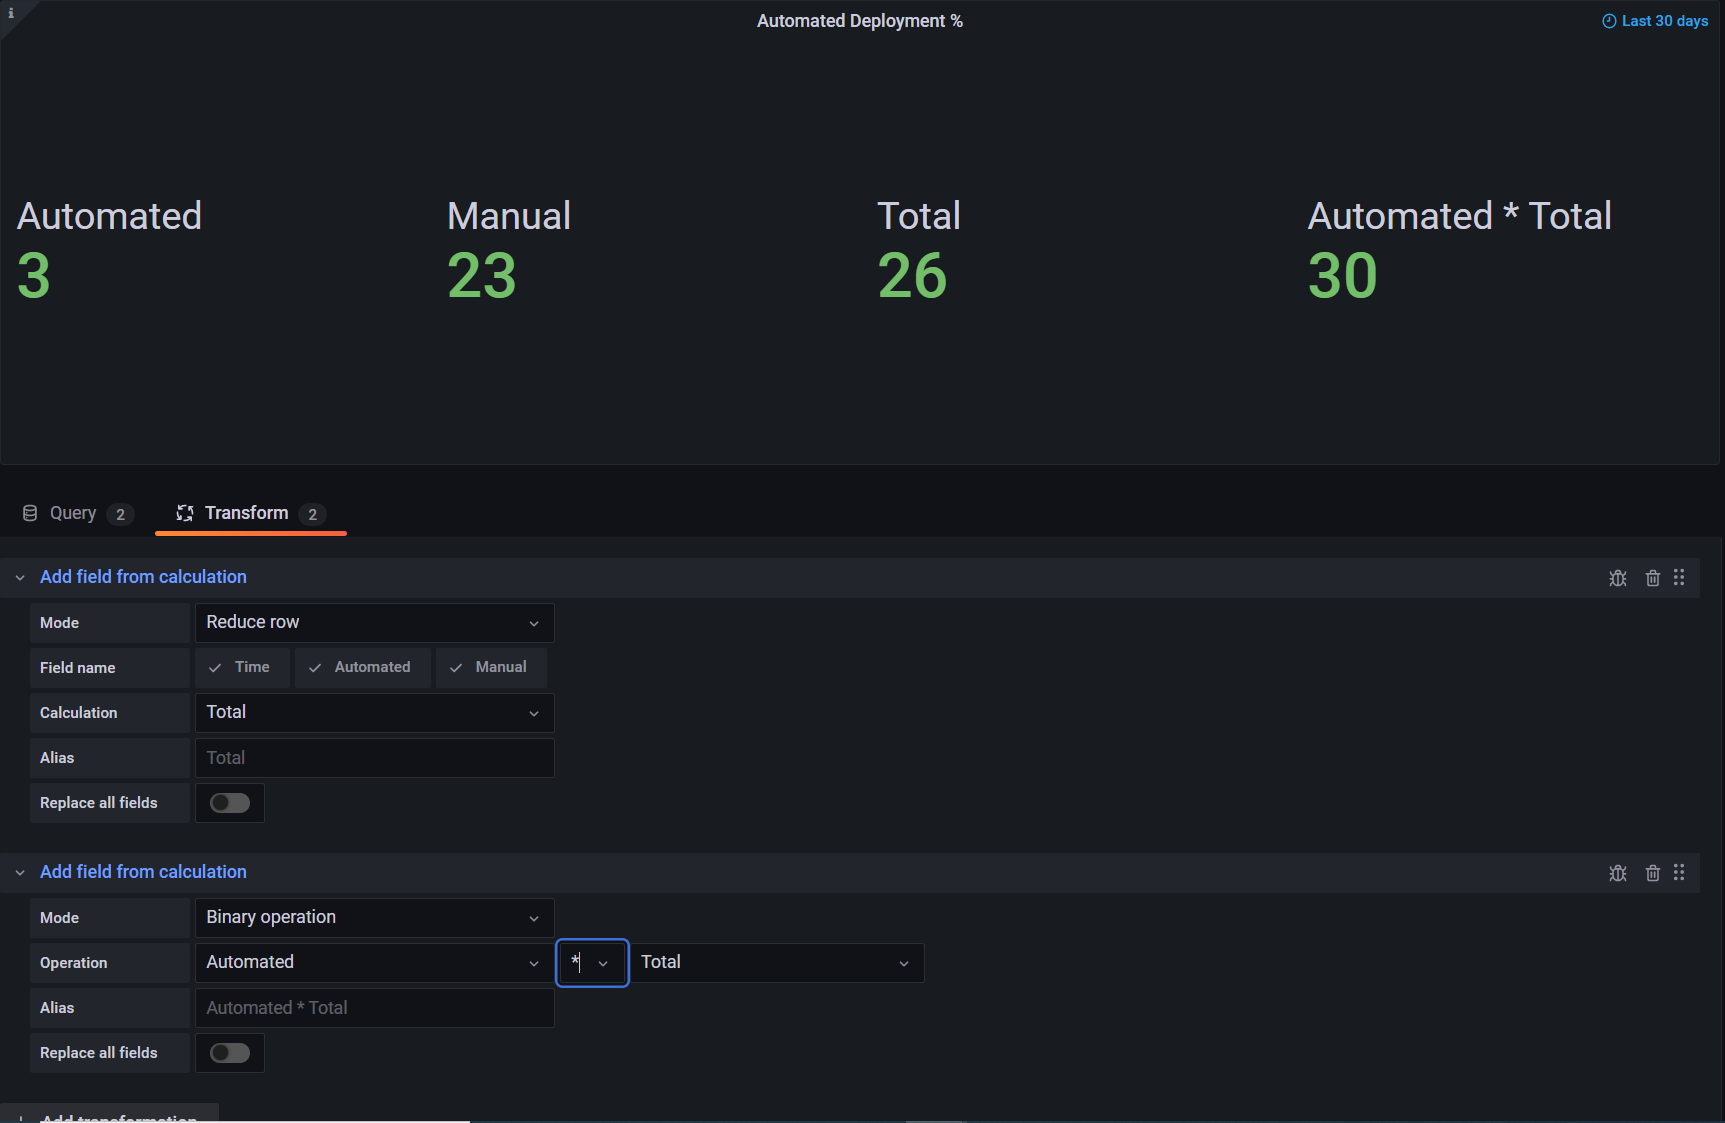The height and width of the screenshot is (1123, 1725).
Task: Click the clock icon next to Last 30 days
Action: pyautogui.click(x=1609, y=21)
